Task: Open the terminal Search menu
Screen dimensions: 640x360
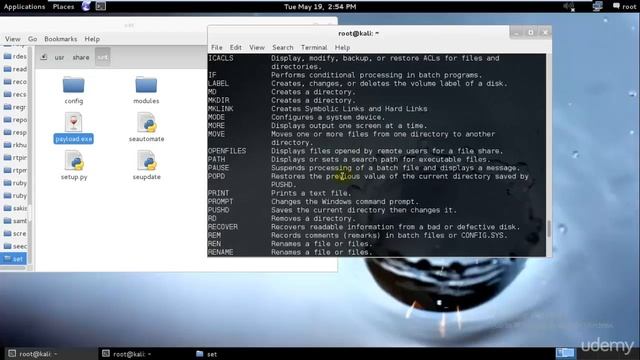Action: 282,47
